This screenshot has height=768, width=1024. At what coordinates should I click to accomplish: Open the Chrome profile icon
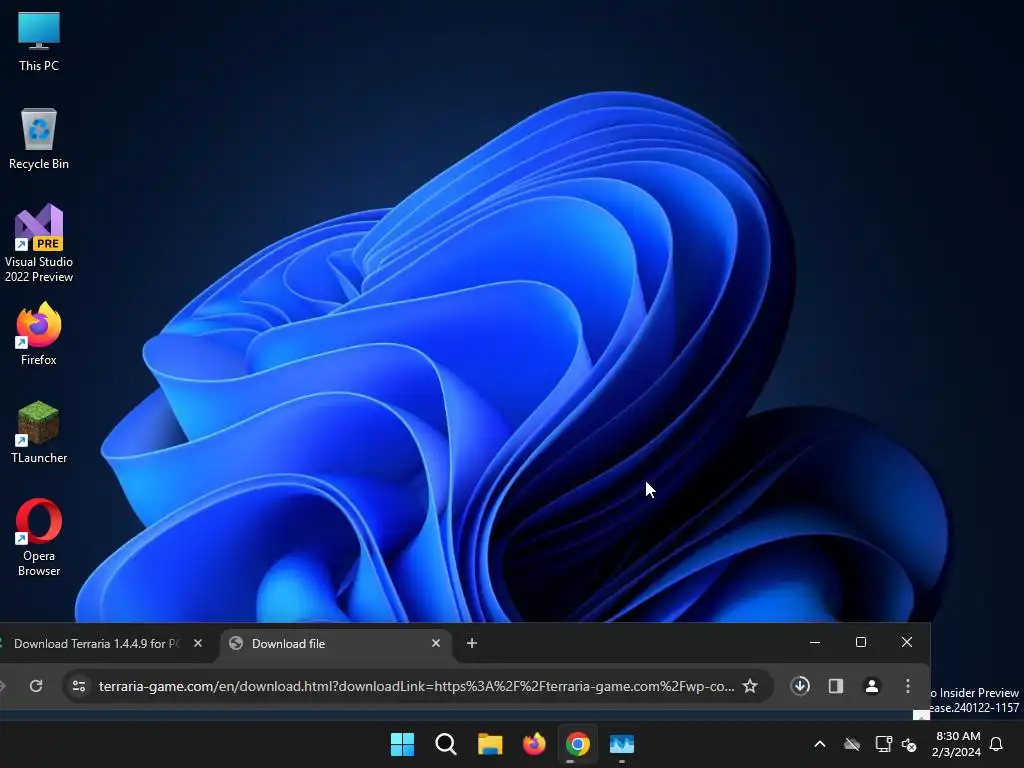click(872, 686)
